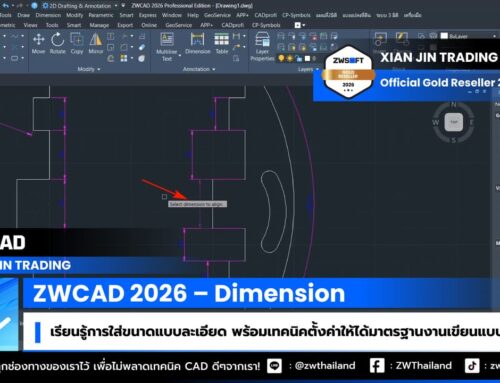Select the Copy tool
500x383 pixels.
point(77,43)
